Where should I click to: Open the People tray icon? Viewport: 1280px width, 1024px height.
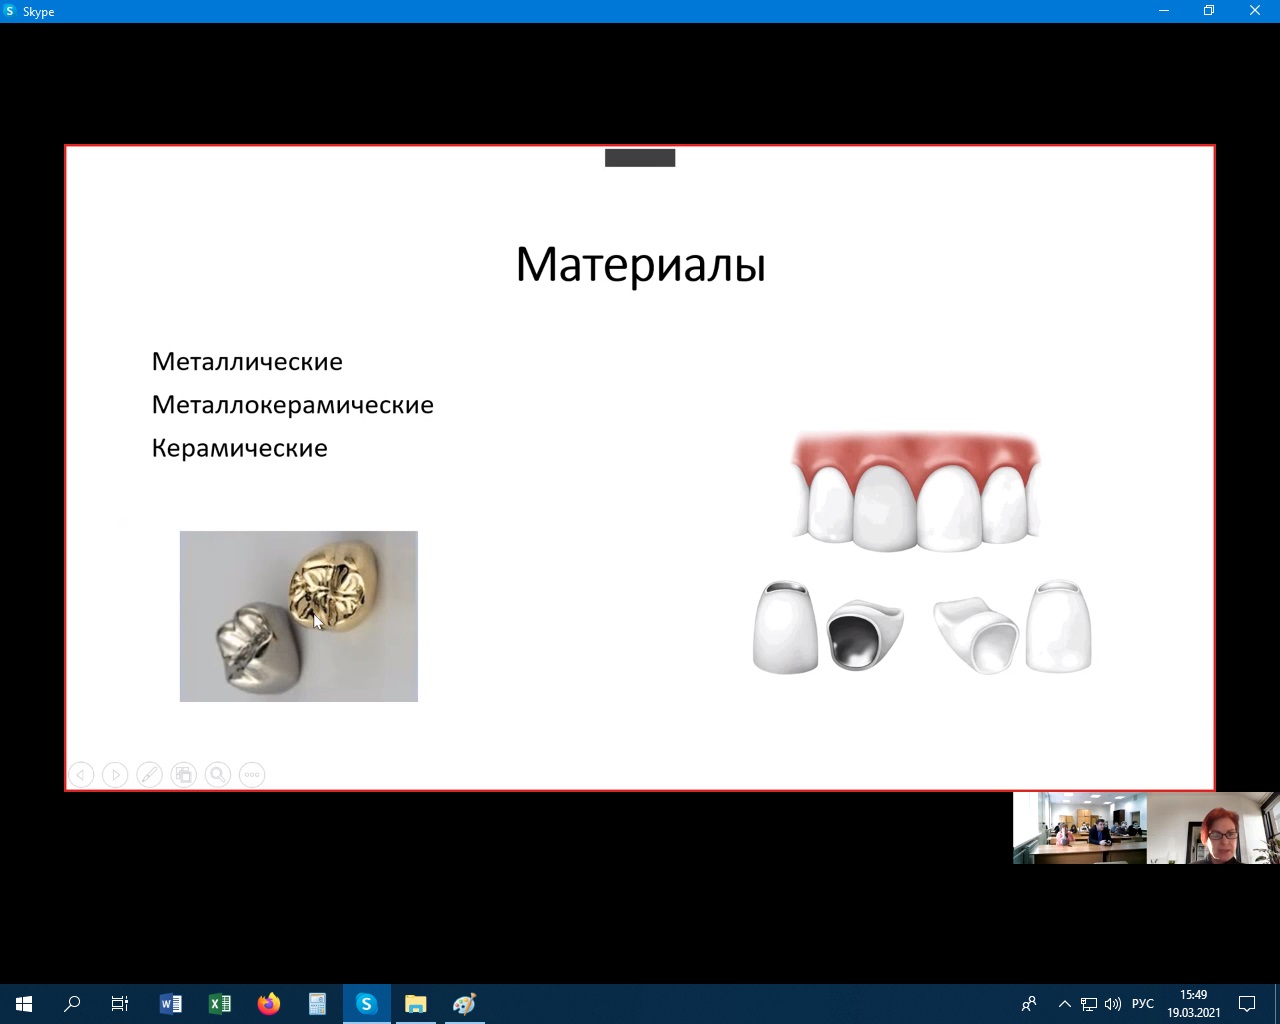point(1029,1004)
